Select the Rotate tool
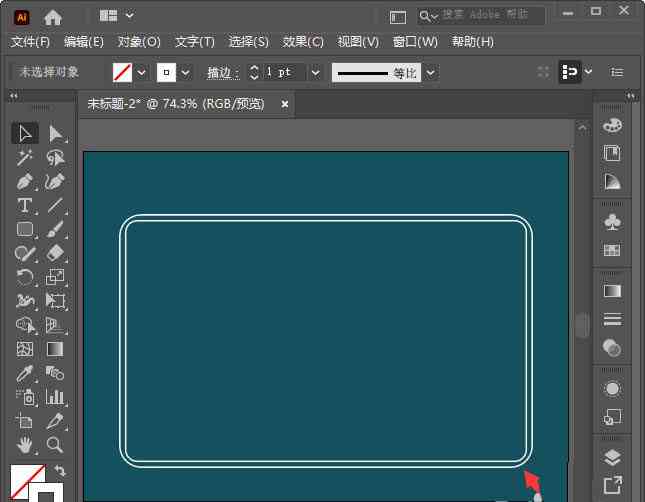645x502 pixels. pyautogui.click(x=25, y=277)
